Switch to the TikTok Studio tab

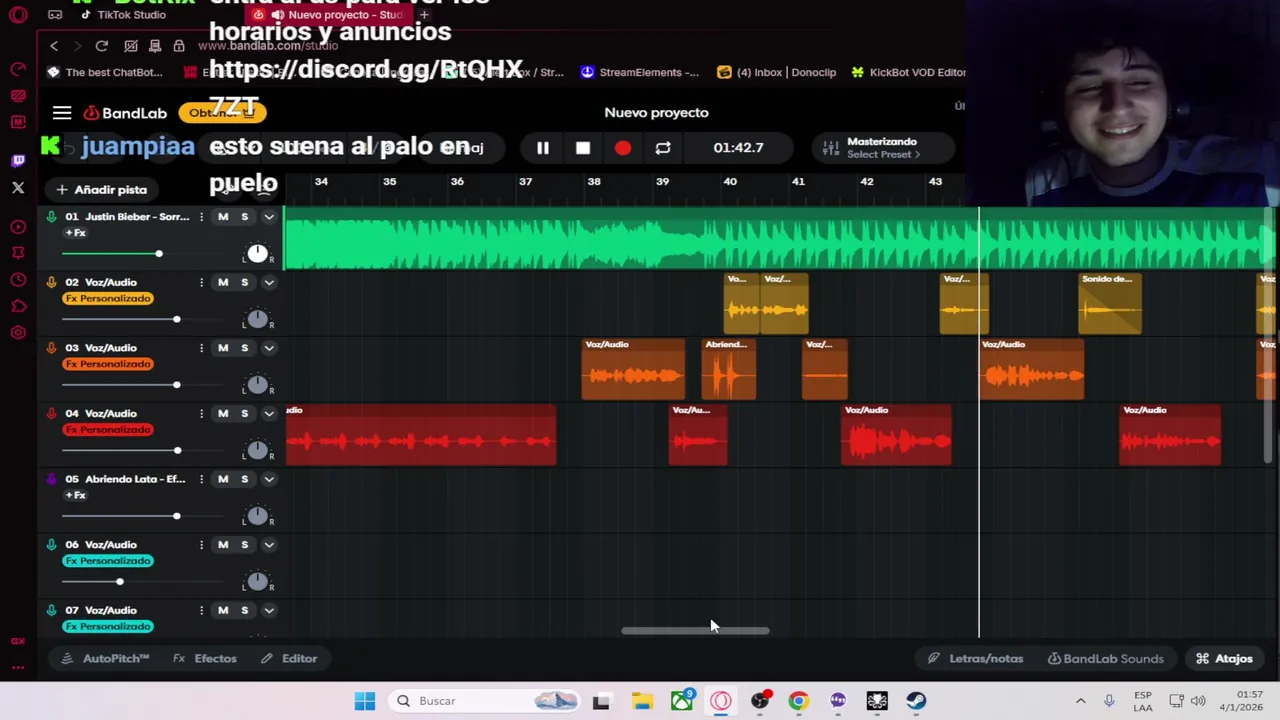pyautogui.click(x=124, y=15)
